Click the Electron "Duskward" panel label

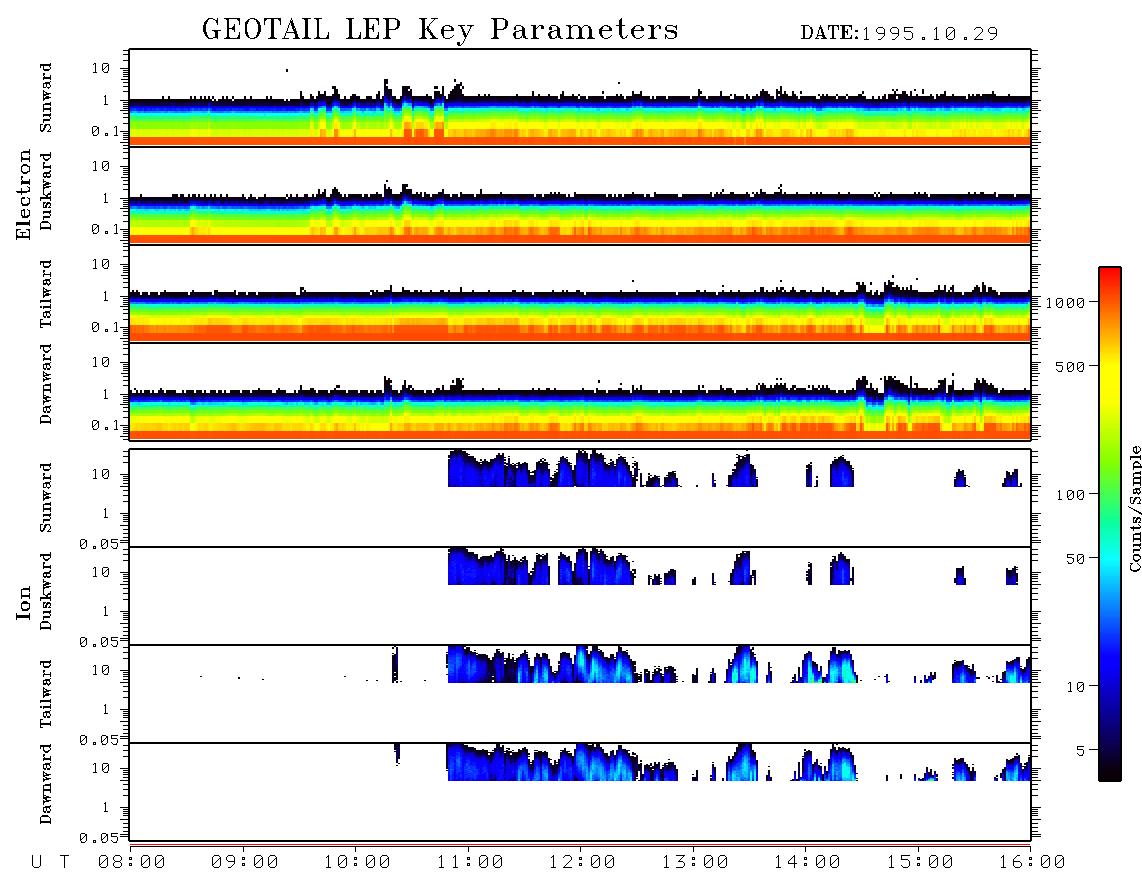pos(46,191)
